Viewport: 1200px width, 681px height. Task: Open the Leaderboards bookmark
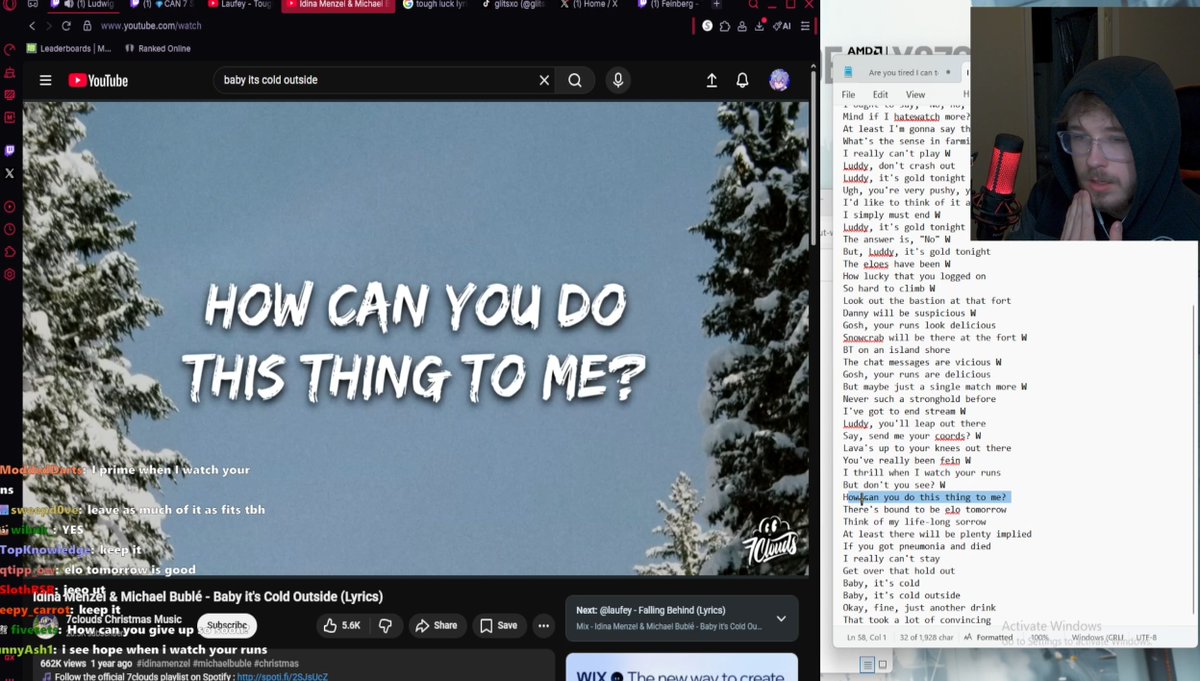pyautogui.click(x=69, y=48)
